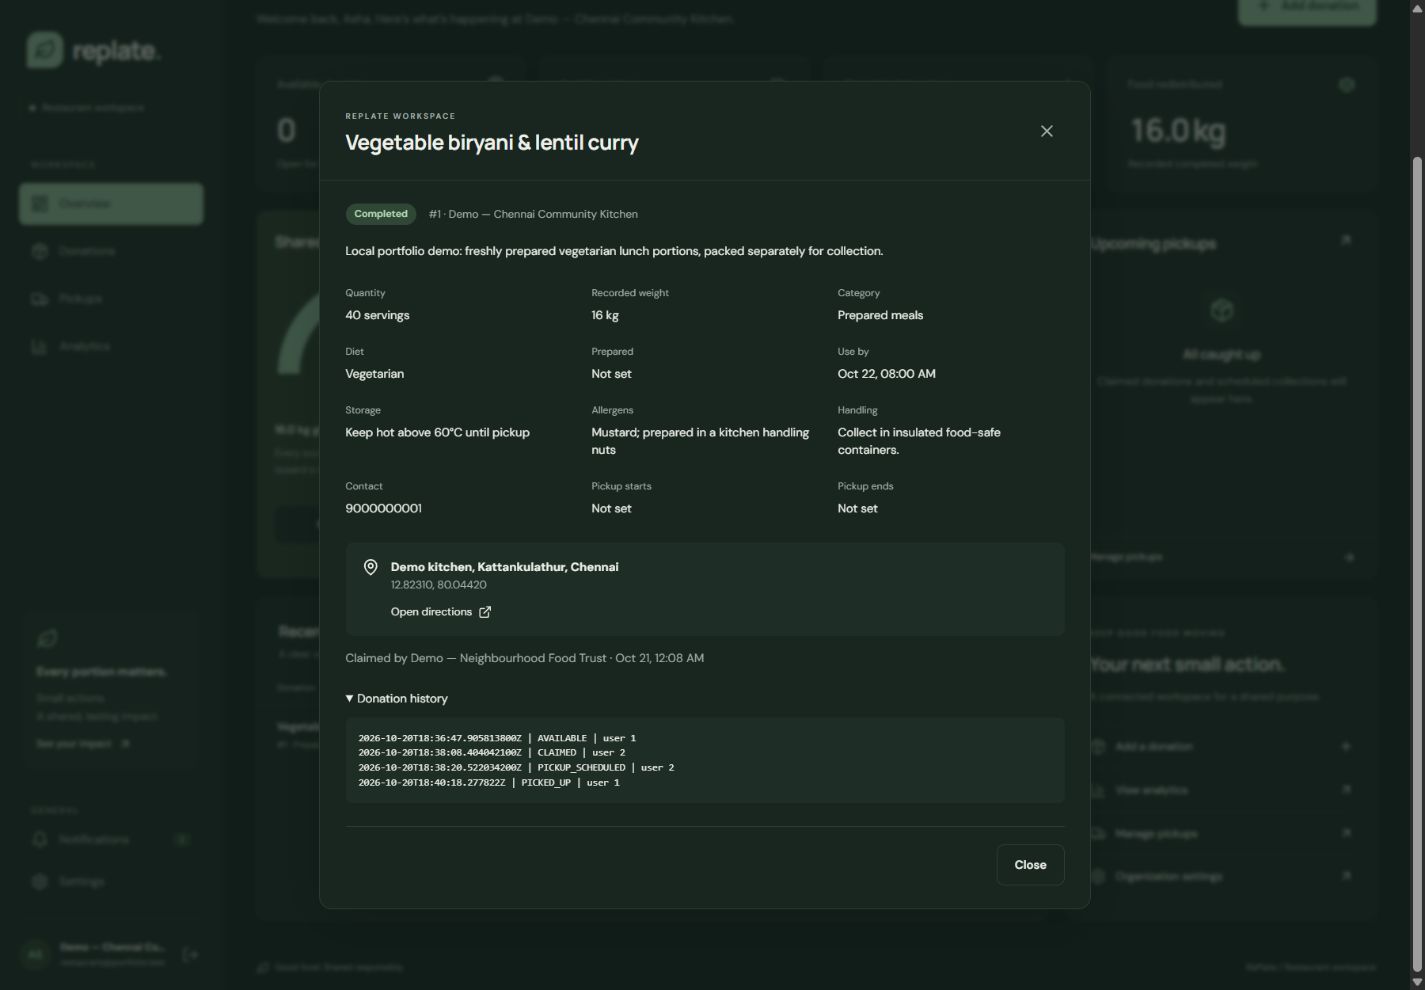
Task: Click the sign-out icon beside the user profile
Action: [190, 955]
